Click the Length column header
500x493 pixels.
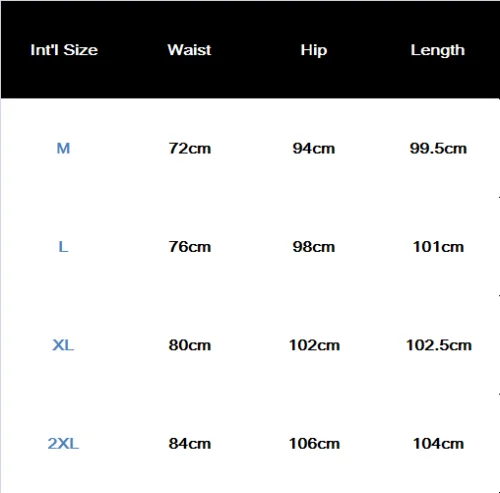[x=438, y=50]
